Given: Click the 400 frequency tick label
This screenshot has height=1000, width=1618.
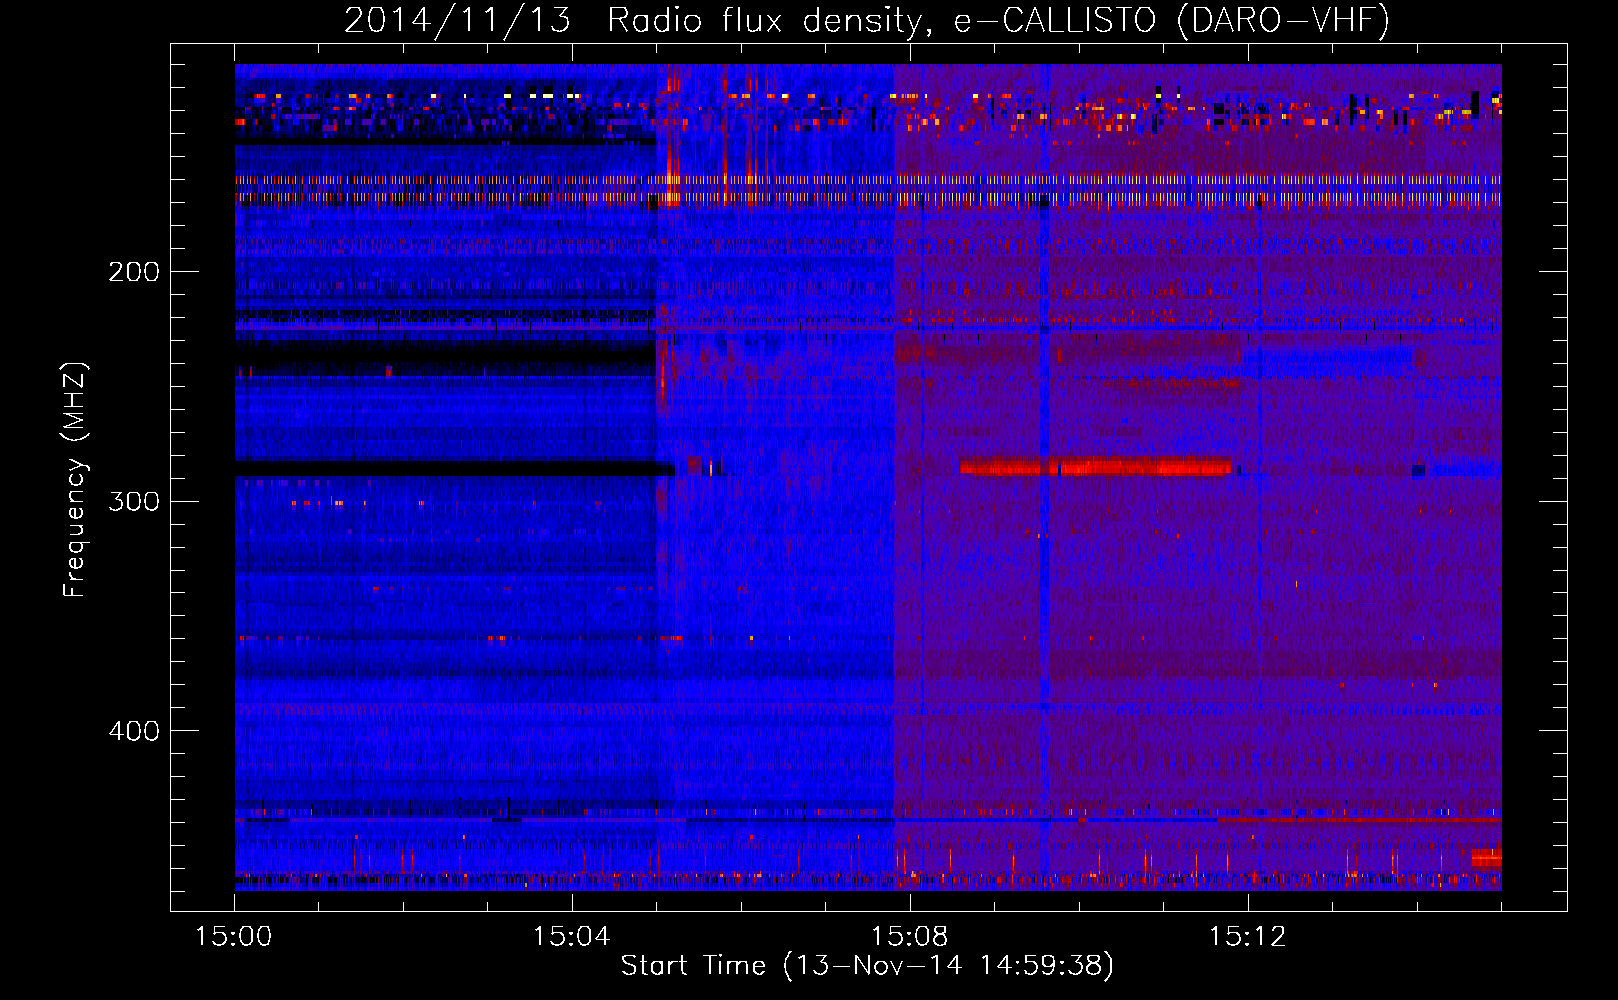Looking at the screenshot, I should [x=134, y=731].
